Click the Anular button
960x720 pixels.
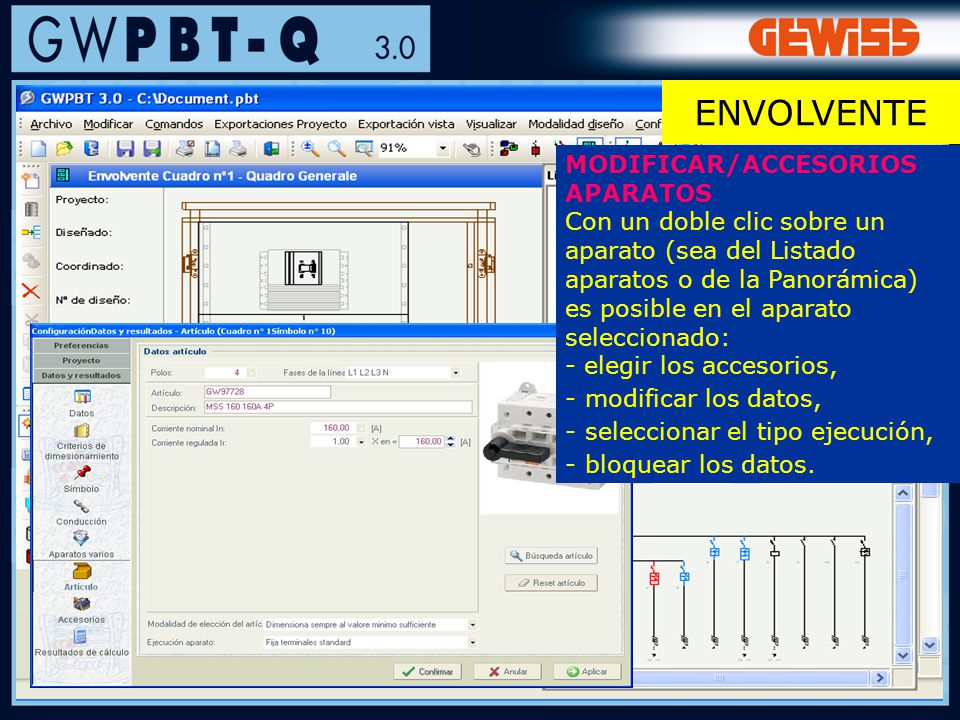(x=508, y=672)
